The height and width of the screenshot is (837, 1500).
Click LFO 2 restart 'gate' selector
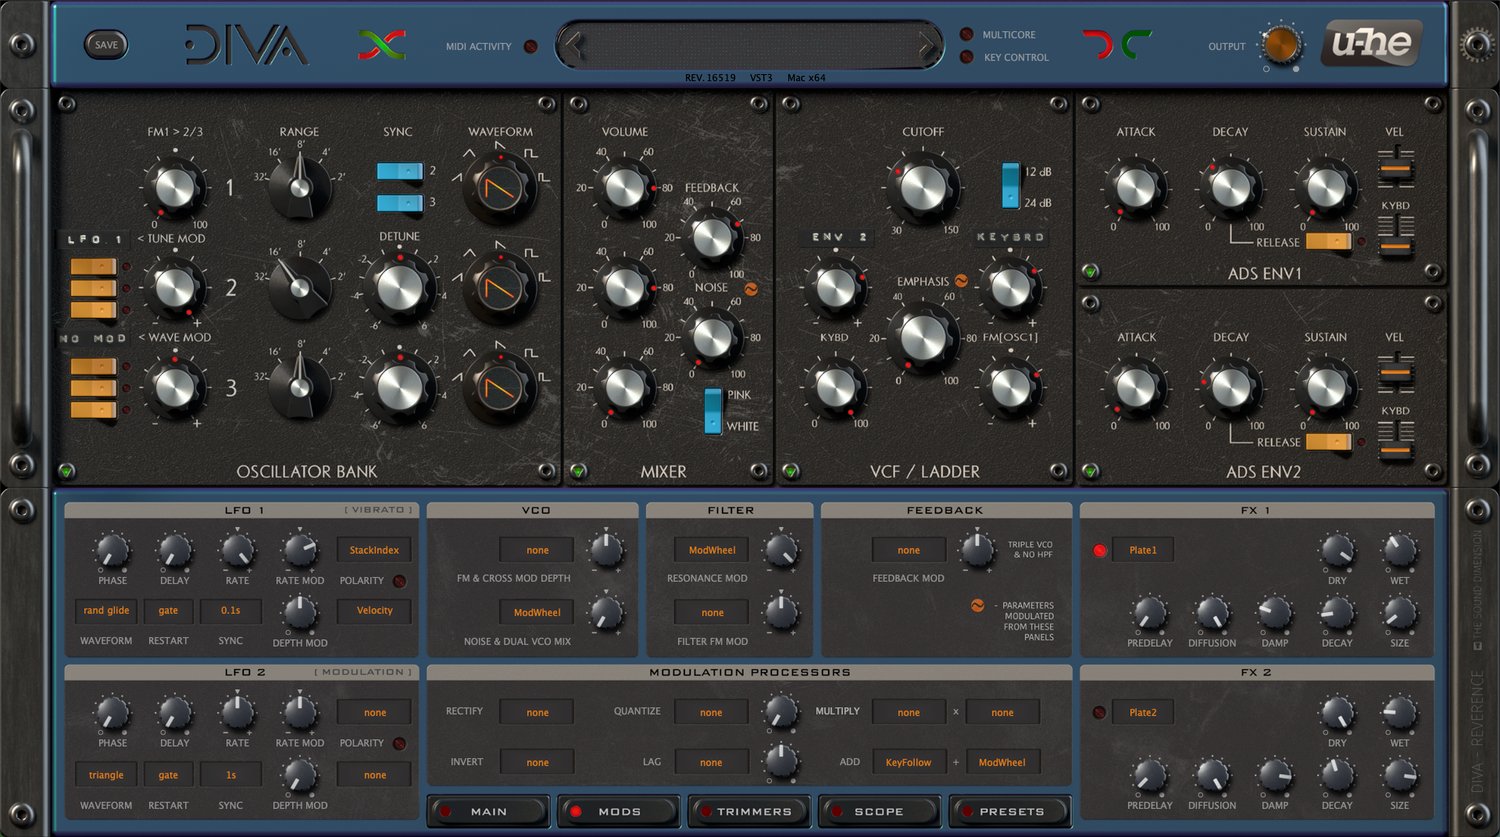(x=168, y=775)
